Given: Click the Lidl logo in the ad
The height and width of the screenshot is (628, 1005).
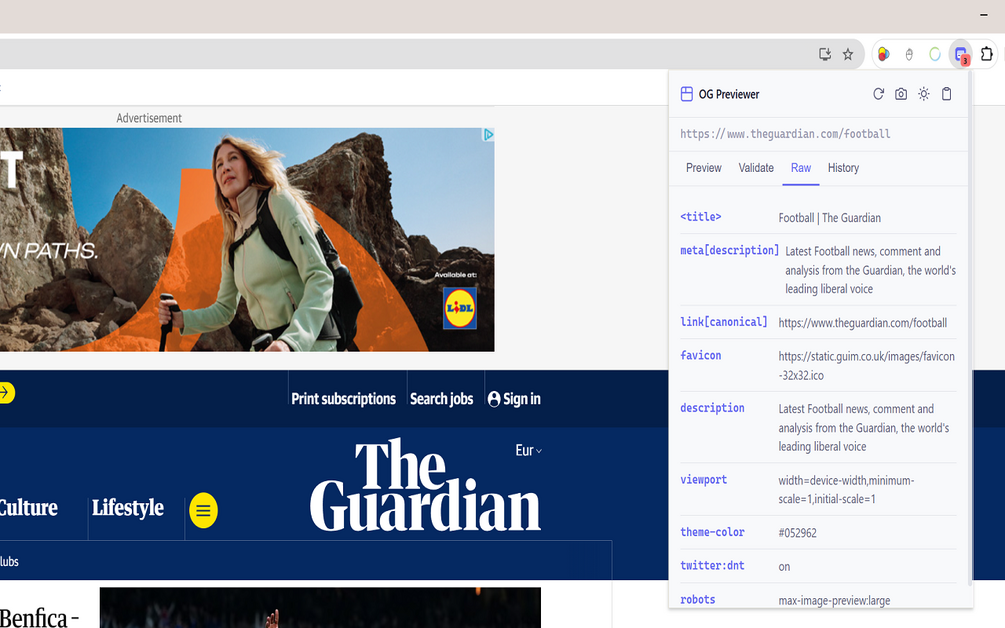Looking at the screenshot, I should [460, 308].
